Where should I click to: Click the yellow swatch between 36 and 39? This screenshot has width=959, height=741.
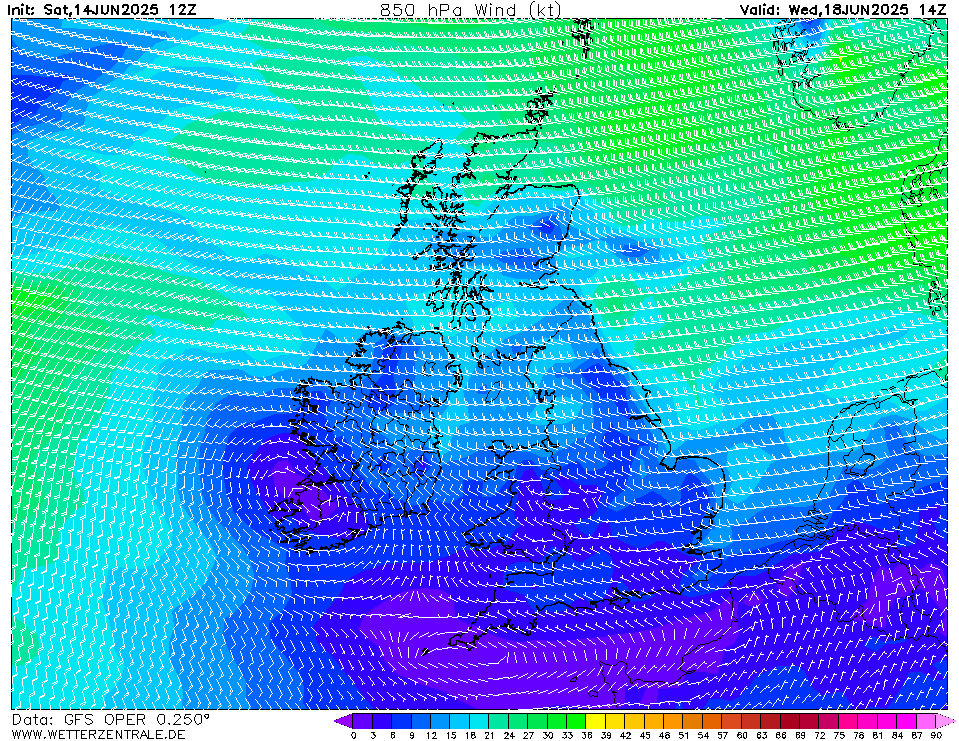[596, 721]
